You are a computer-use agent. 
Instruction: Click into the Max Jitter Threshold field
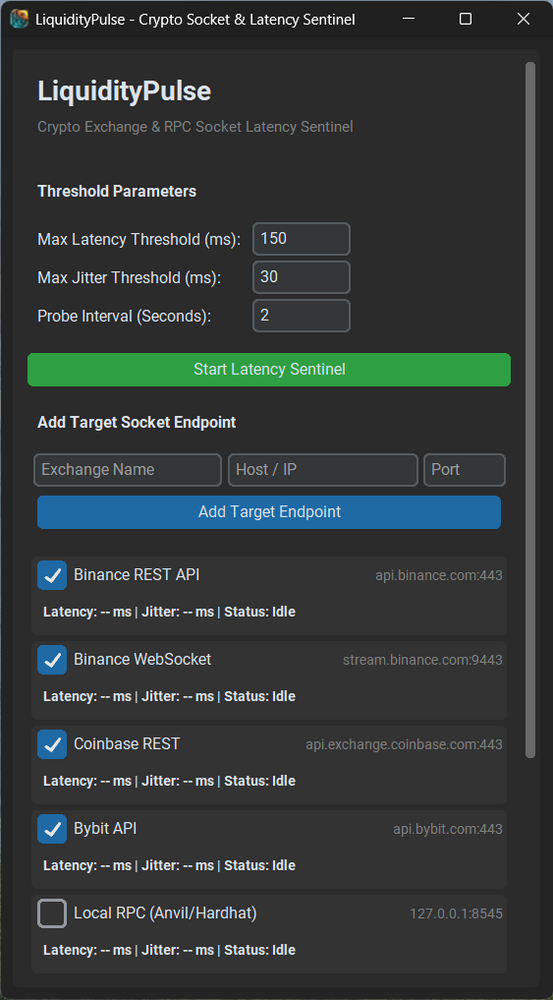click(x=302, y=277)
